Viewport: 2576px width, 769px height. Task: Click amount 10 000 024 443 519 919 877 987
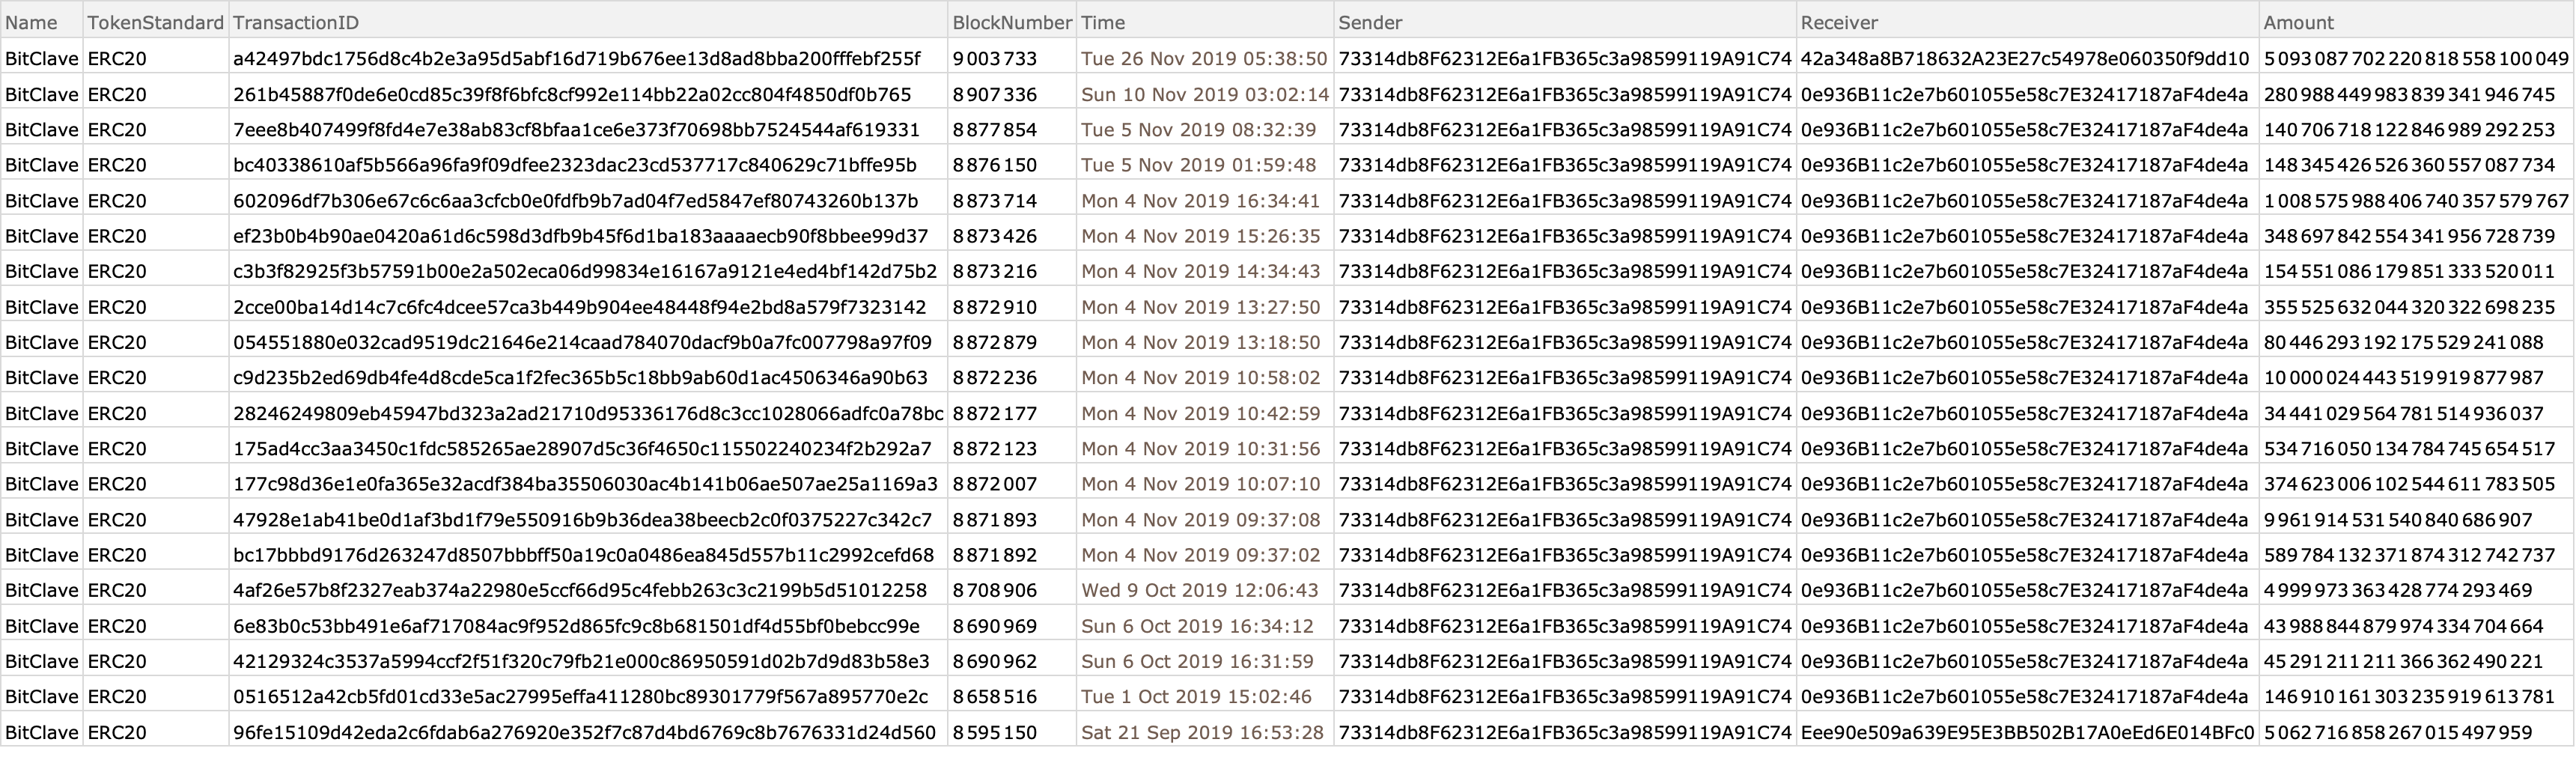(x=2404, y=377)
